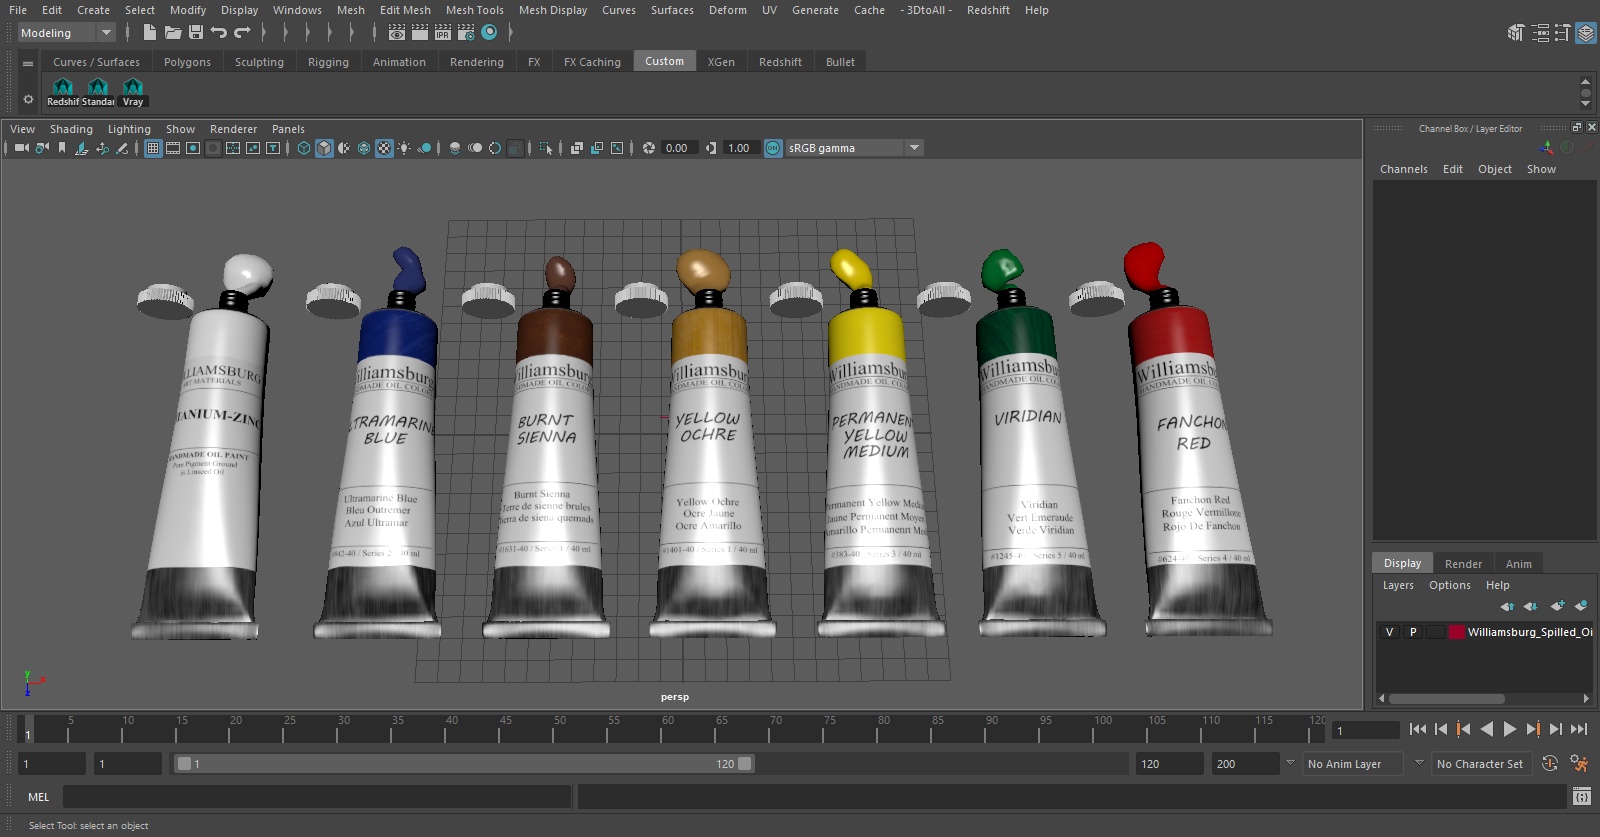Open shelf settings gear icon
The width and height of the screenshot is (1600, 837).
click(28, 99)
